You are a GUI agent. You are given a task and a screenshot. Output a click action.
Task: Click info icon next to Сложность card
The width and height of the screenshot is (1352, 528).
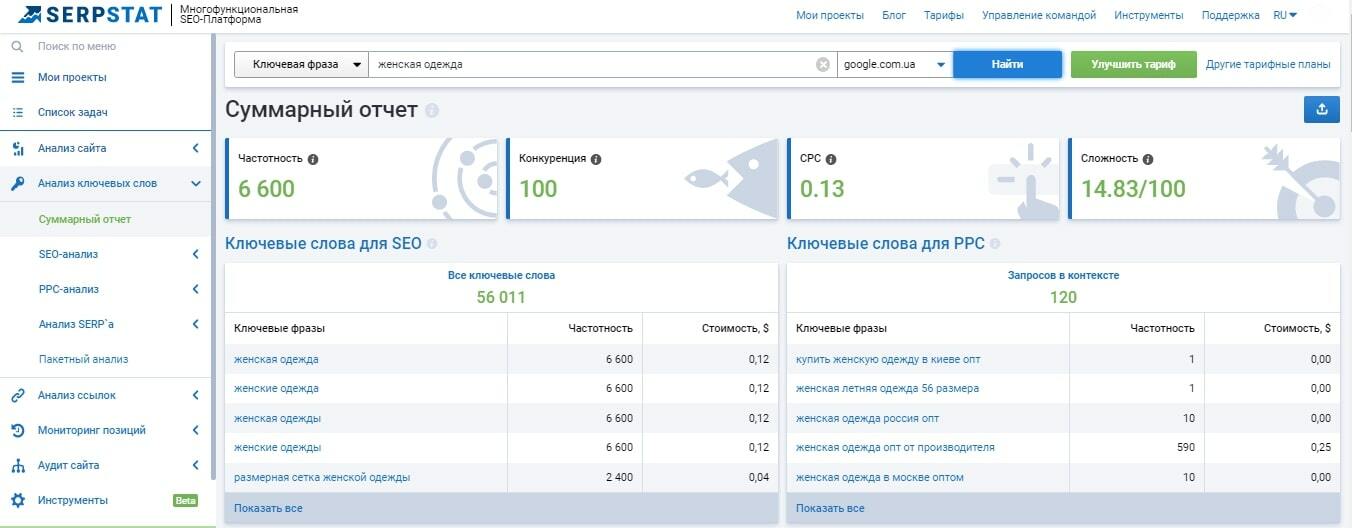(x=1148, y=159)
